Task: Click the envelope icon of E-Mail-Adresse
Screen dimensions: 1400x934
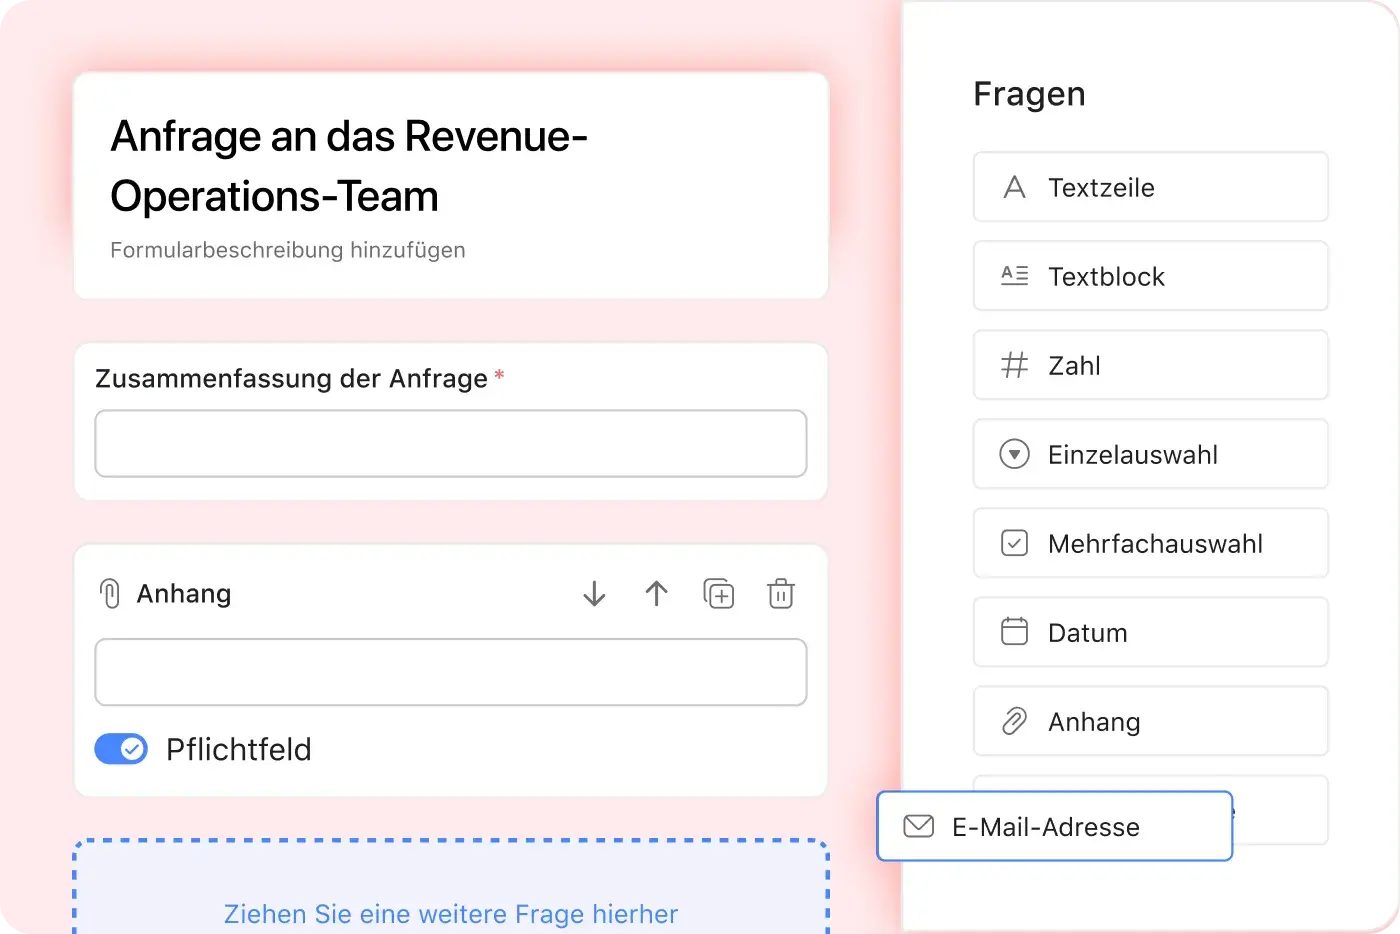Action: point(918,826)
